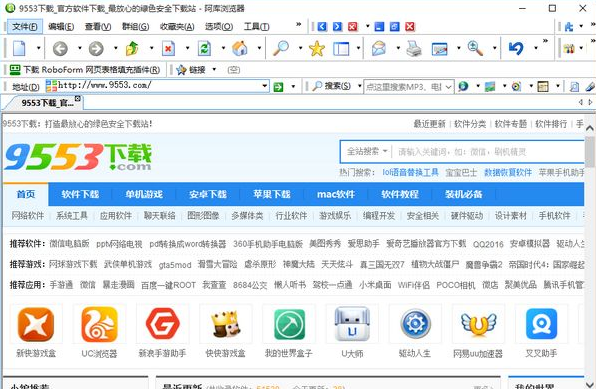Click the blue next-tab arrow icon
This screenshot has height=389, width=596.
pyautogui.click(x=337, y=26)
